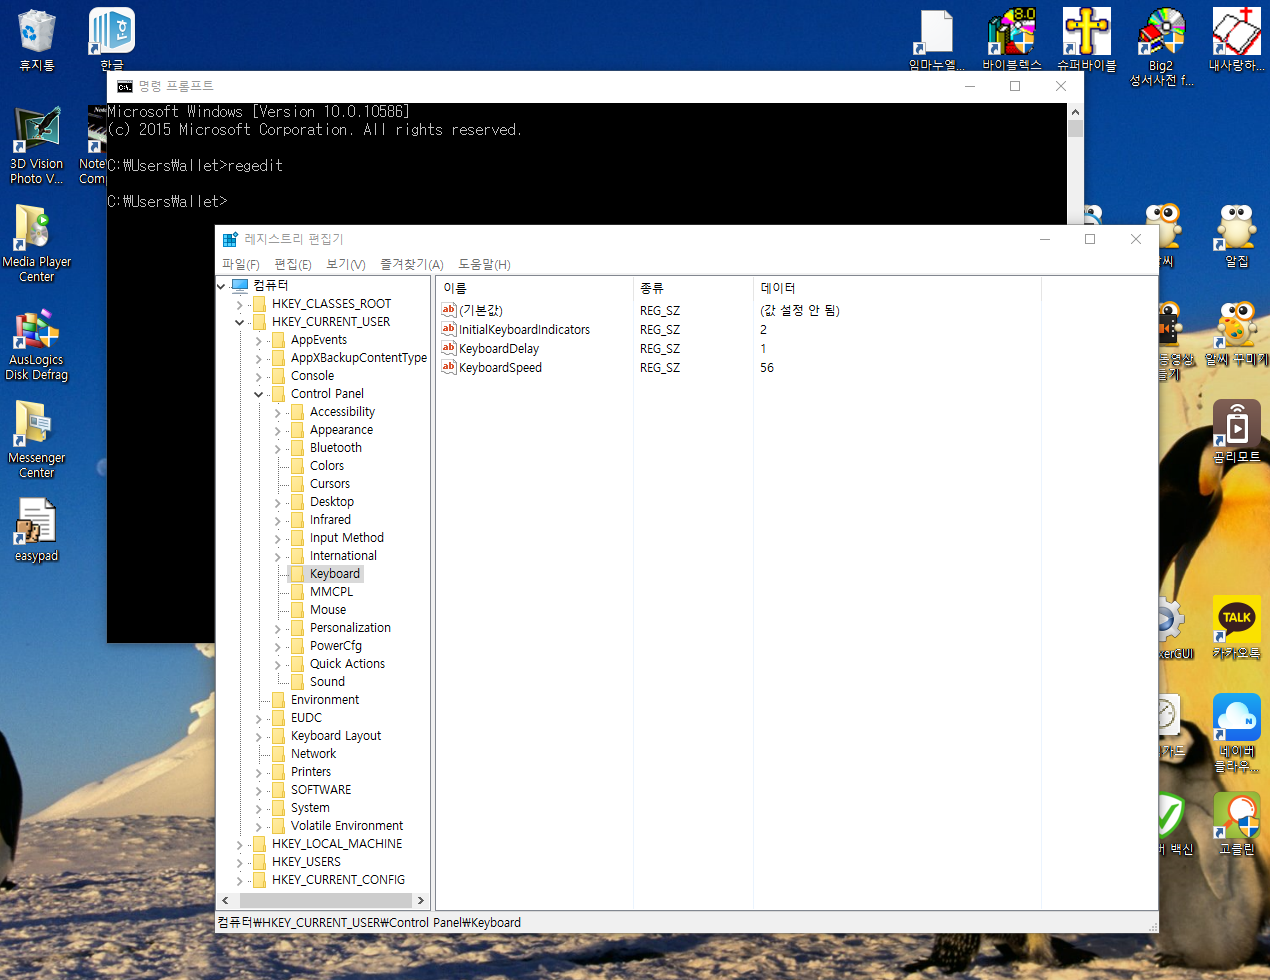The image size is (1270, 980).
Task: Expand the Keyboard Layout key
Action: pos(259,736)
